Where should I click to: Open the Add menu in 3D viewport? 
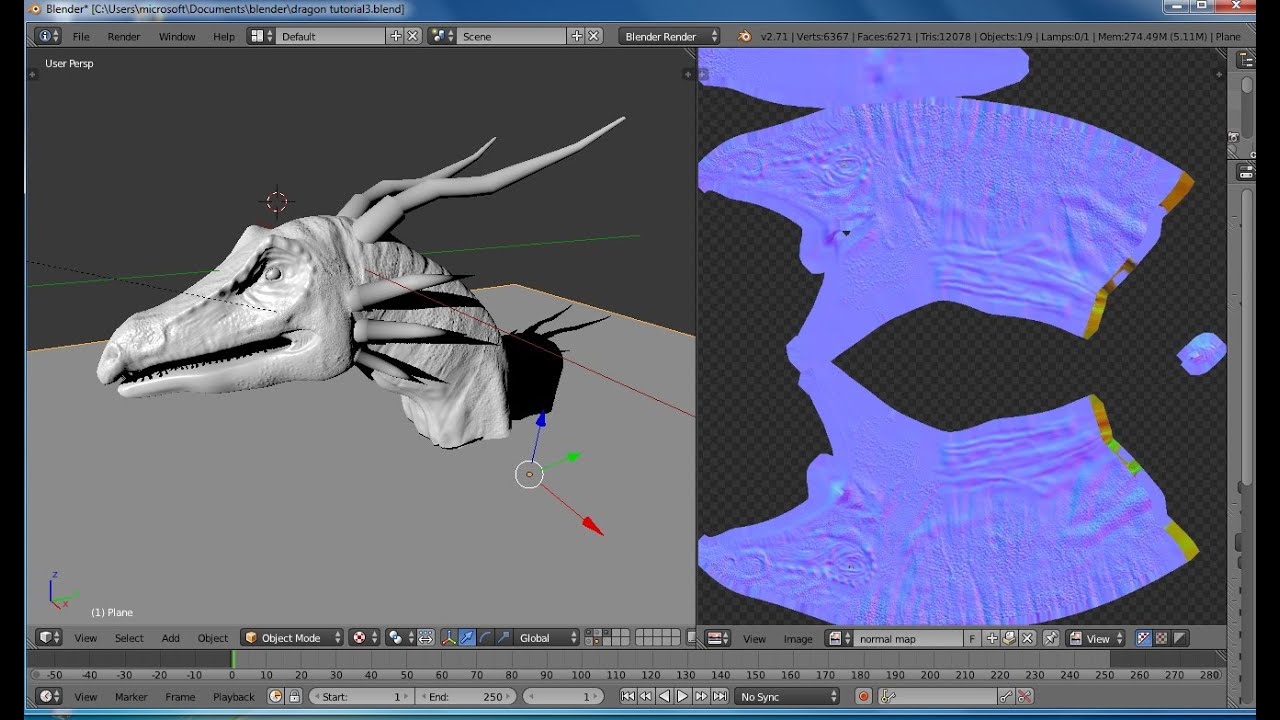171,638
